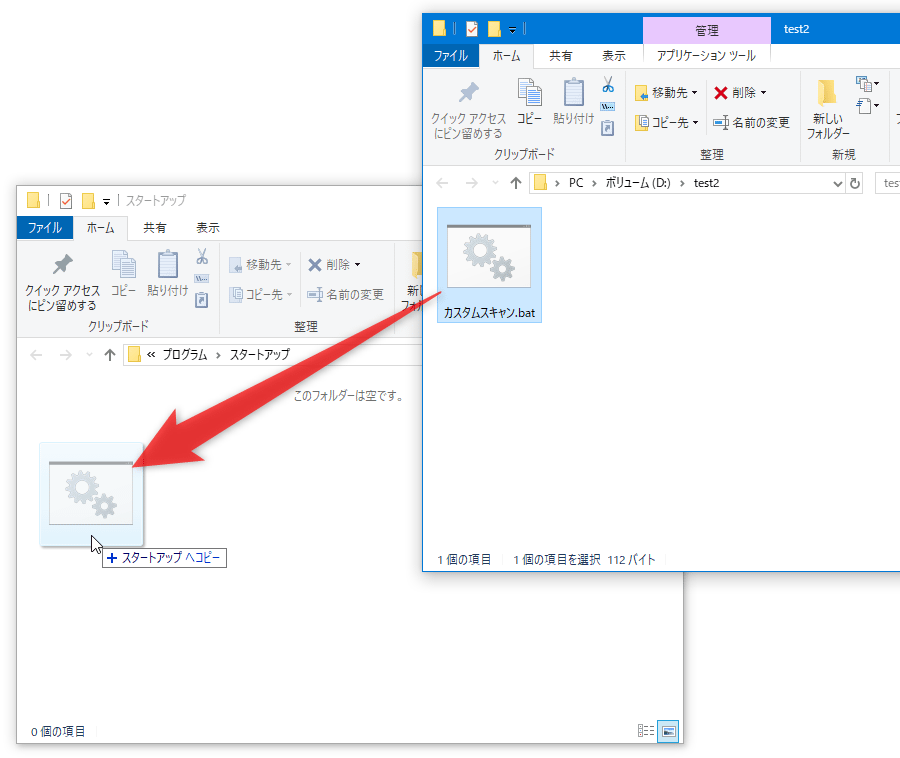
Task: Click ボリューム (D:) in address breadcrumb
Action: [x=638, y=183]
